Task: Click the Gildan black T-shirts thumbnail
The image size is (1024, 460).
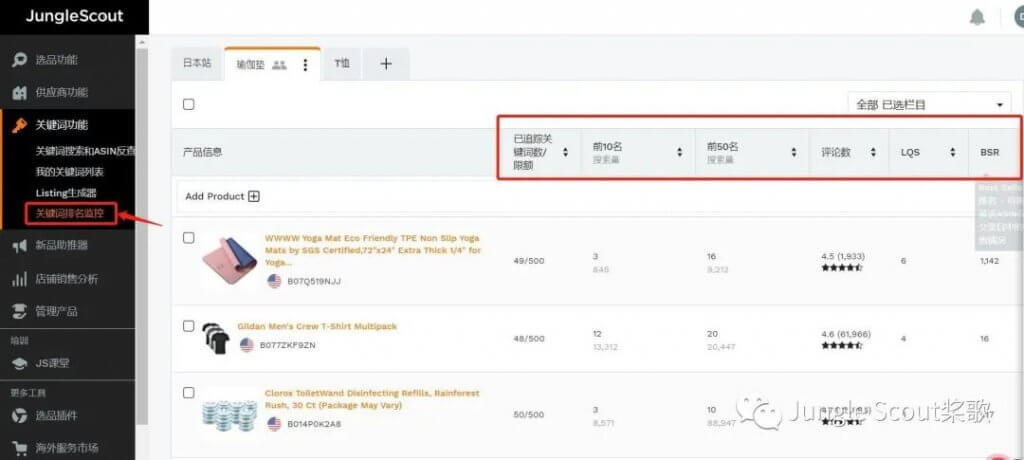Action: tap(216, 338)
